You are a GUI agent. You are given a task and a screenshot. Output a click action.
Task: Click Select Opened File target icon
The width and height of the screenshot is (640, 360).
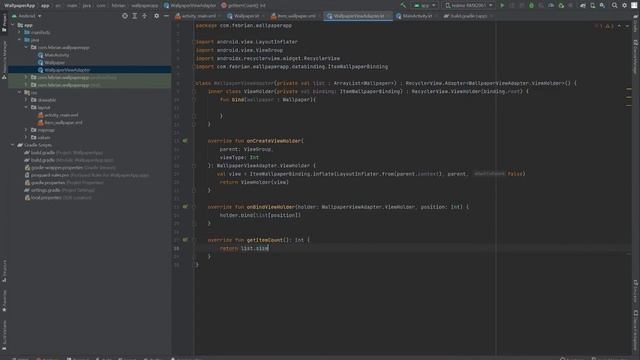(x=125, y=16)
